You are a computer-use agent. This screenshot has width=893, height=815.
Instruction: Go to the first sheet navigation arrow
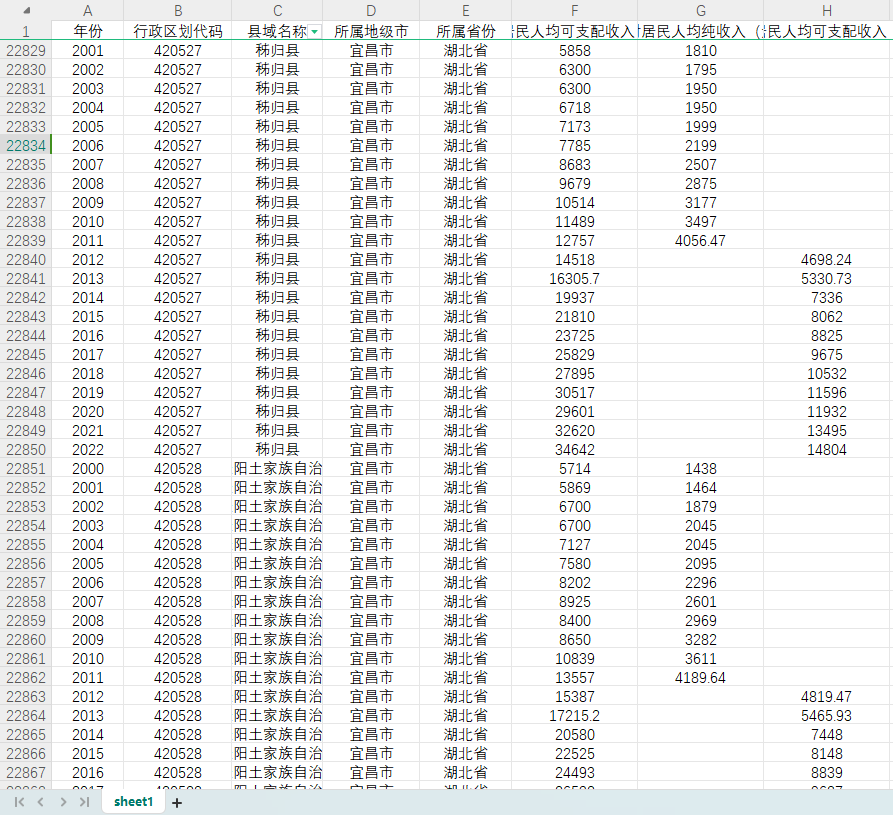pyautogui.click(x=19, y=802)
